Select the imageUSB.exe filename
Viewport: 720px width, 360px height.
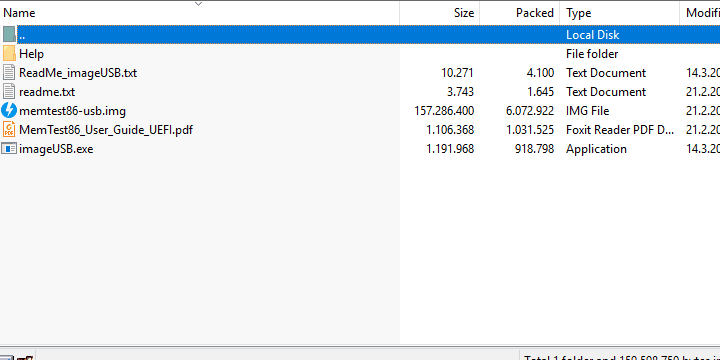(x=56, y=149)
